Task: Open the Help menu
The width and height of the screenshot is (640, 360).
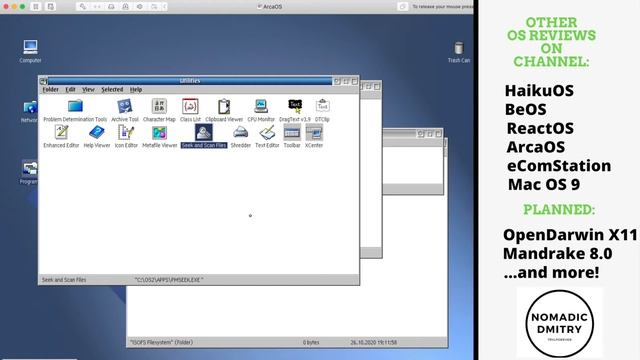Action: pos(136,89)
